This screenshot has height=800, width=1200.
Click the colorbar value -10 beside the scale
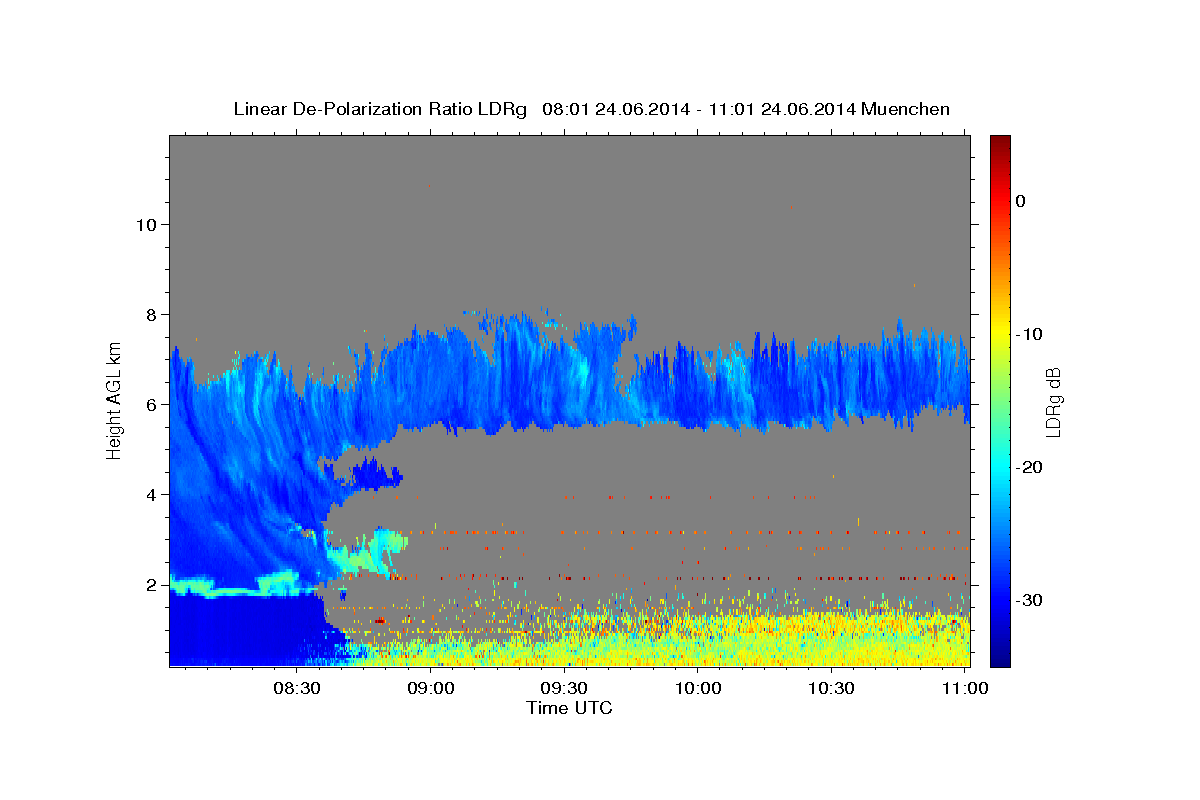pos(1030,334)
